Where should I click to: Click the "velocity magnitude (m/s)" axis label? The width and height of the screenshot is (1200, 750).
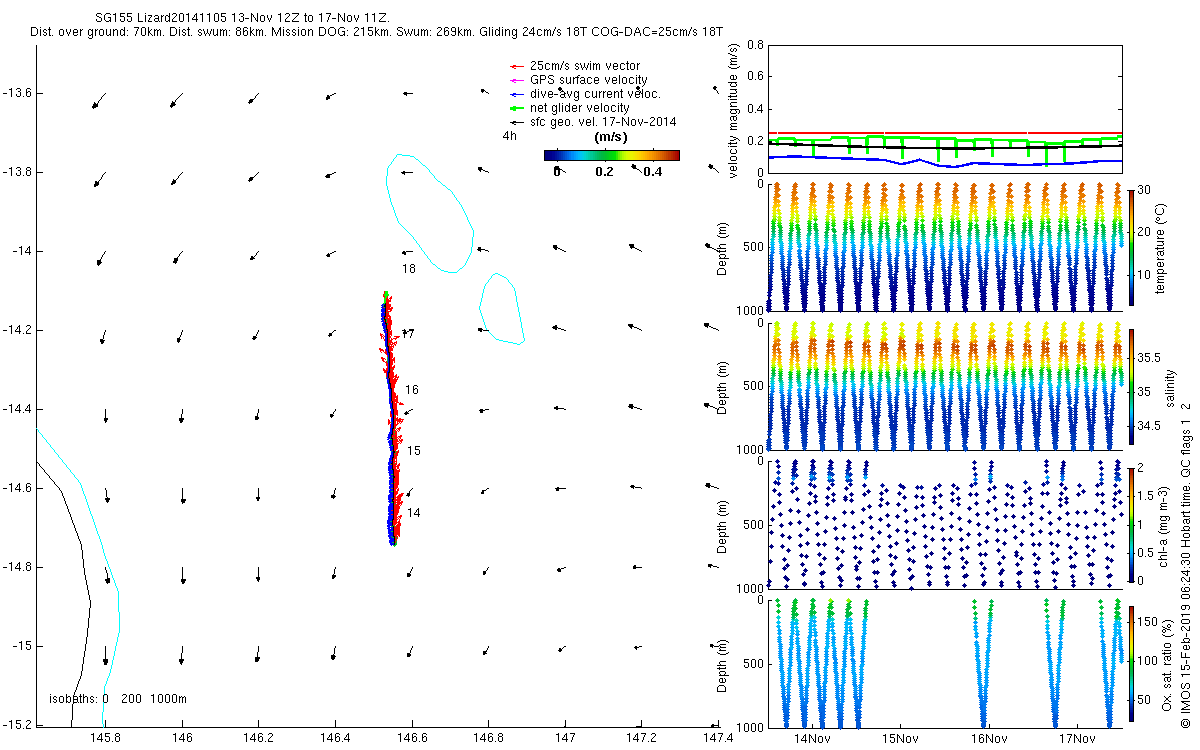[x=735, y=109]
